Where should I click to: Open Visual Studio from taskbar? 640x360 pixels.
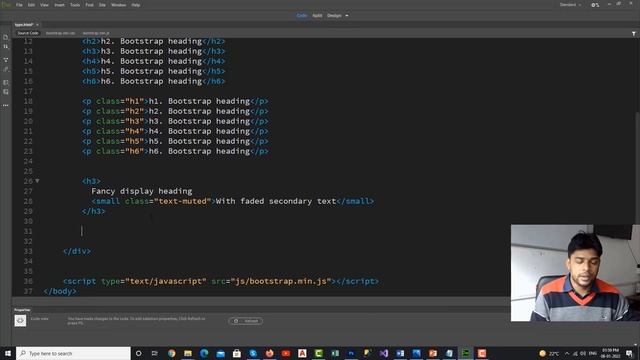tap(384, 353)
